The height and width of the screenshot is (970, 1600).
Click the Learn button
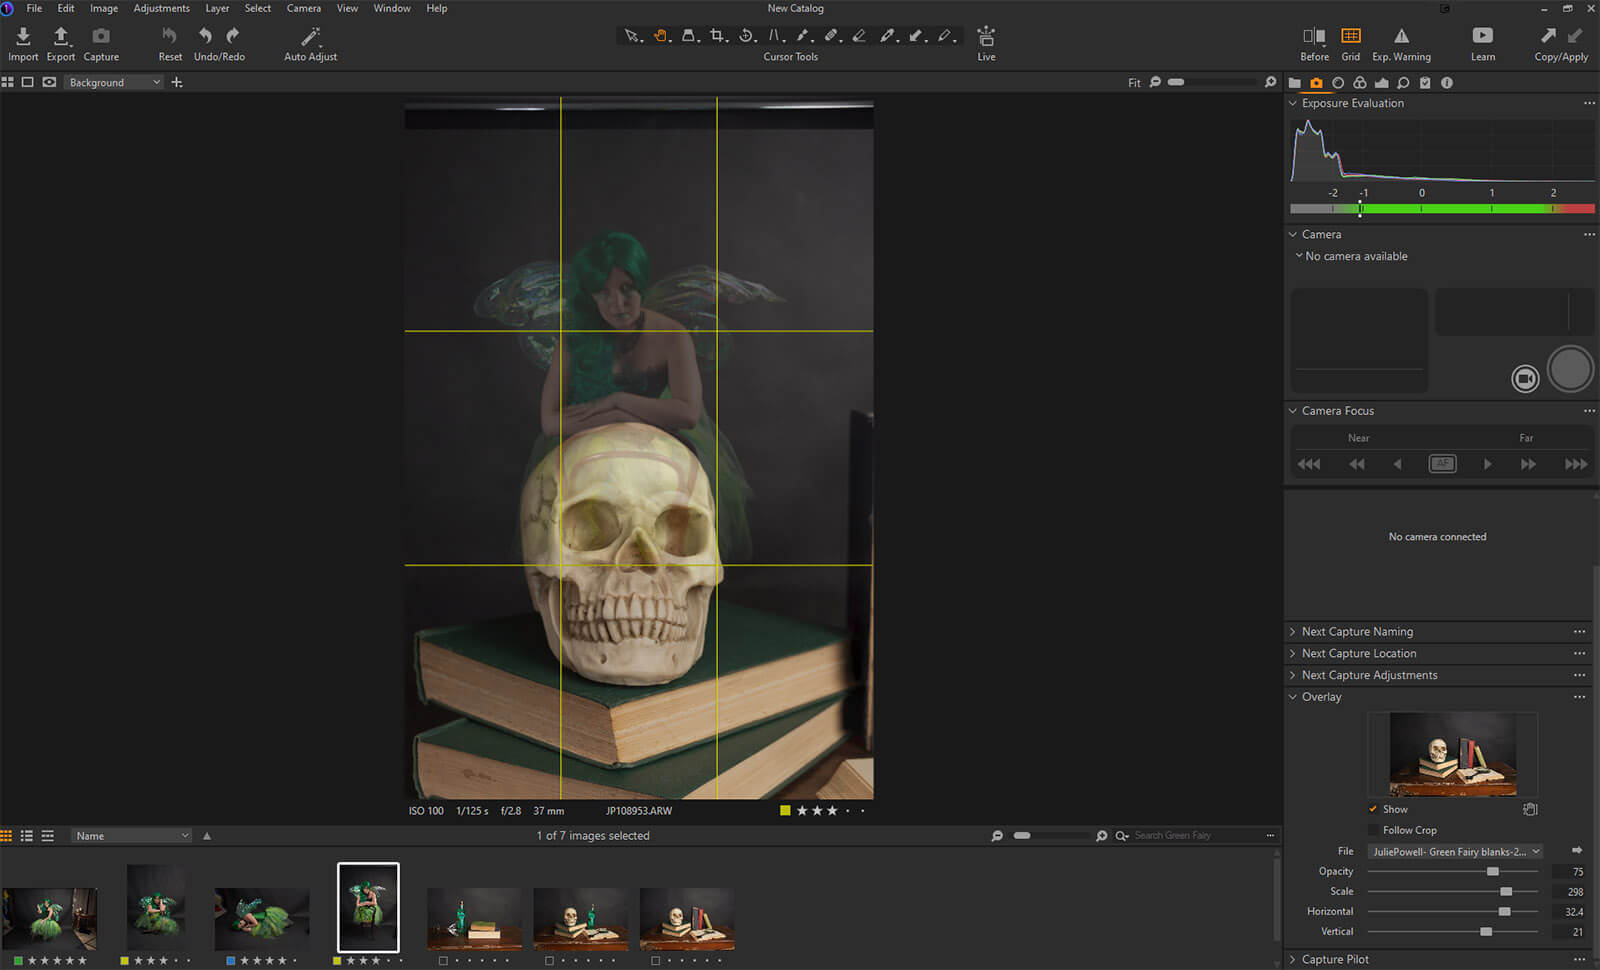click(x=1482, y=36)
